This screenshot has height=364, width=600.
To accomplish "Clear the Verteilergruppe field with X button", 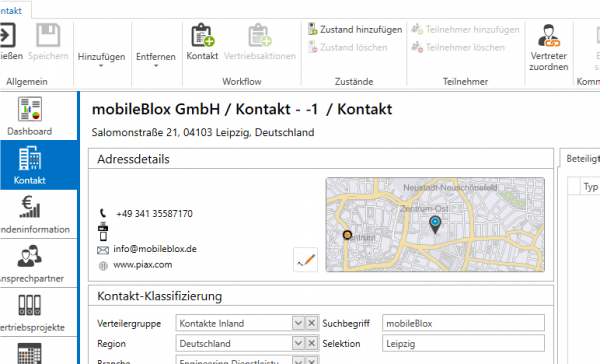I will tap(311, 323).
